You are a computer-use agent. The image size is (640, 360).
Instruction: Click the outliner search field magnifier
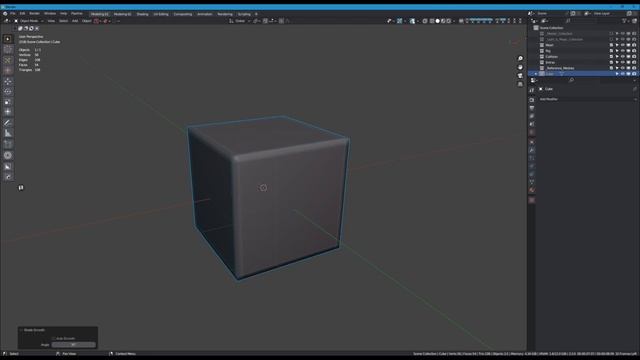(568, 21)
